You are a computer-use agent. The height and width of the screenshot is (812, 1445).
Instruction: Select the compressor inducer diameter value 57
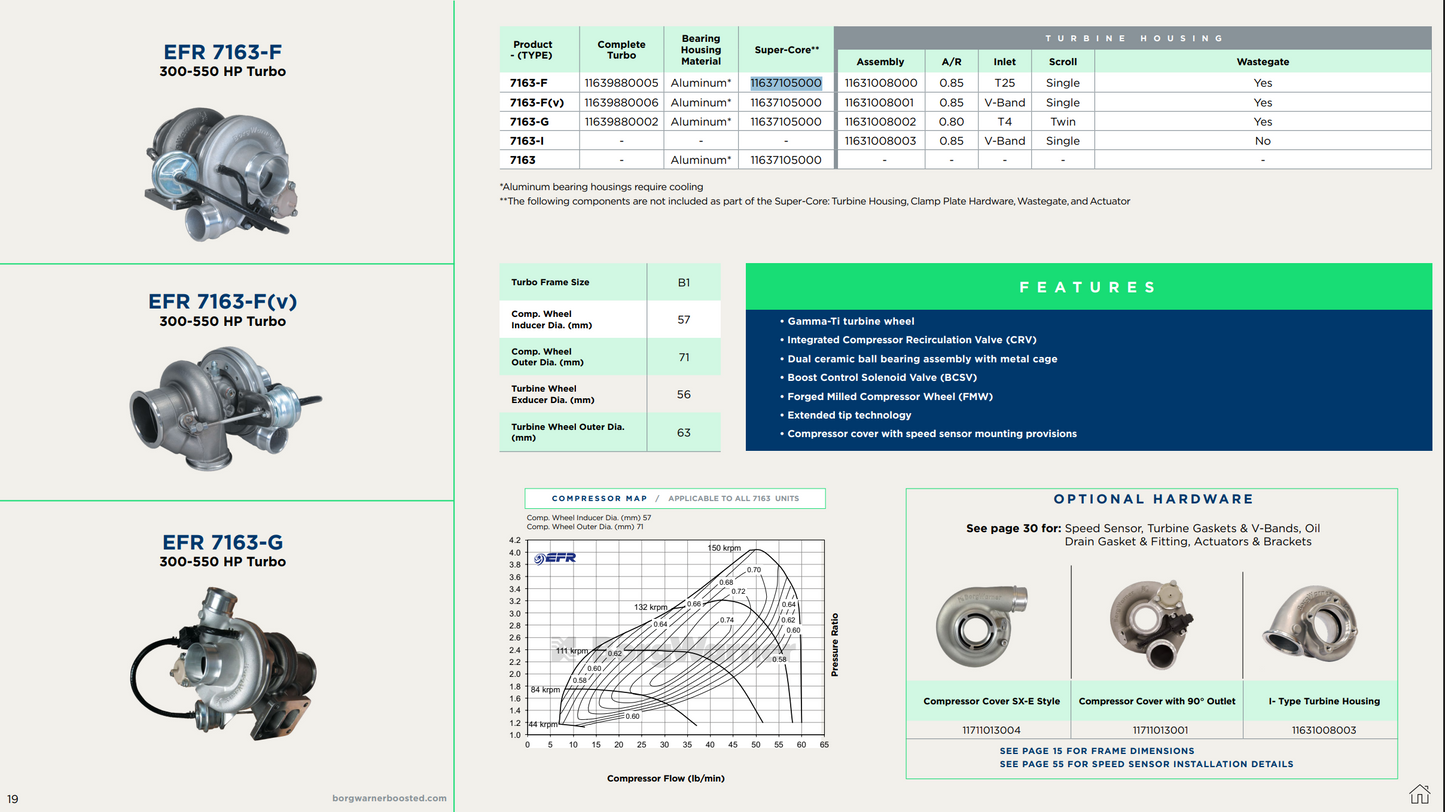[684, 320]
